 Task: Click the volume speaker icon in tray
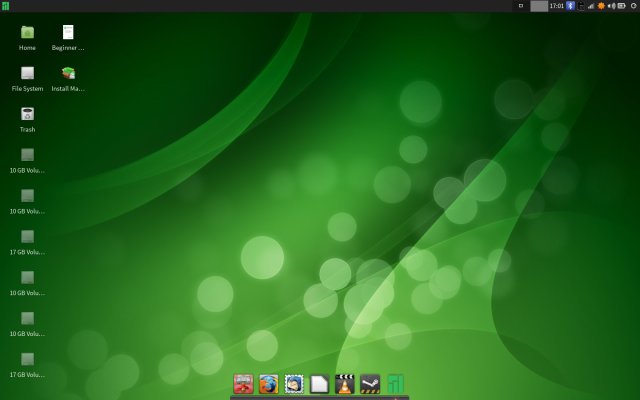point(611,6)
